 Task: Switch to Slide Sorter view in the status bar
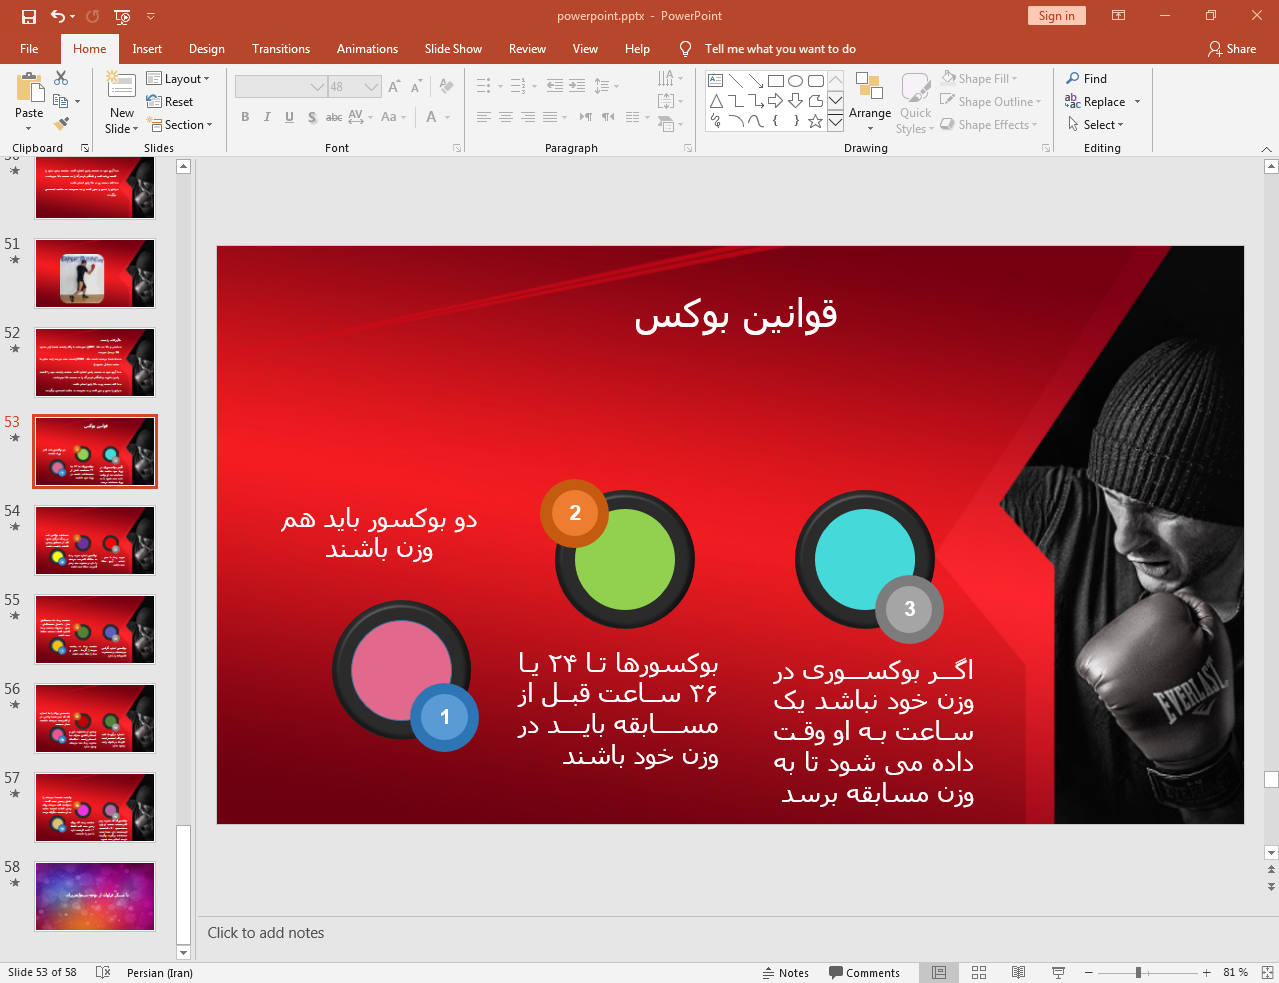click(x=979, y=972)
